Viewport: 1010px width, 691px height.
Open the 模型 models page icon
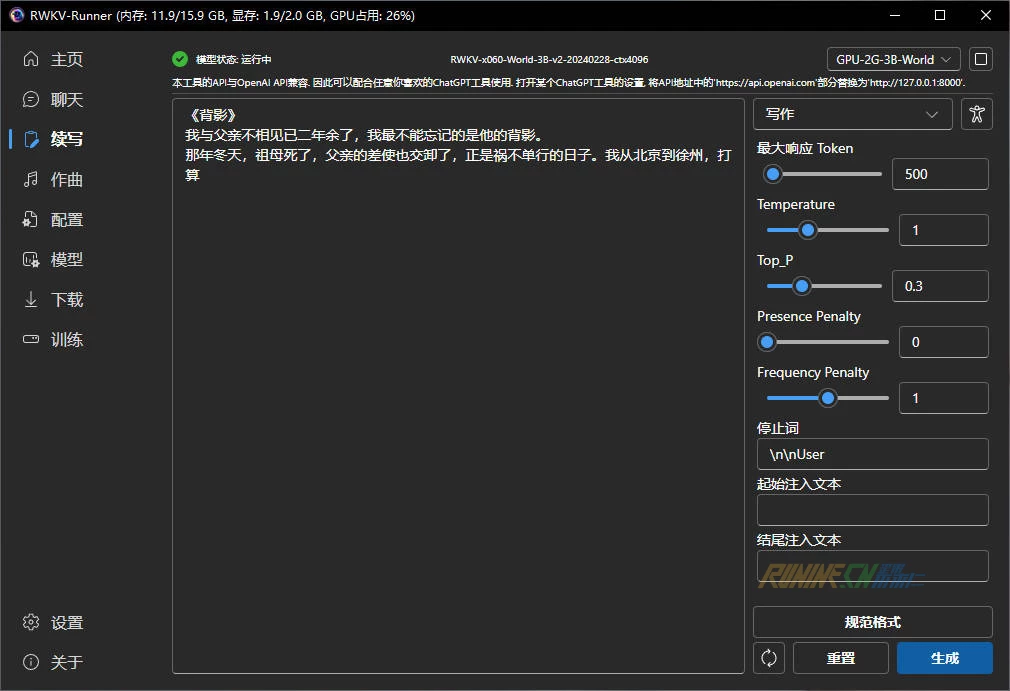point(31,260)
